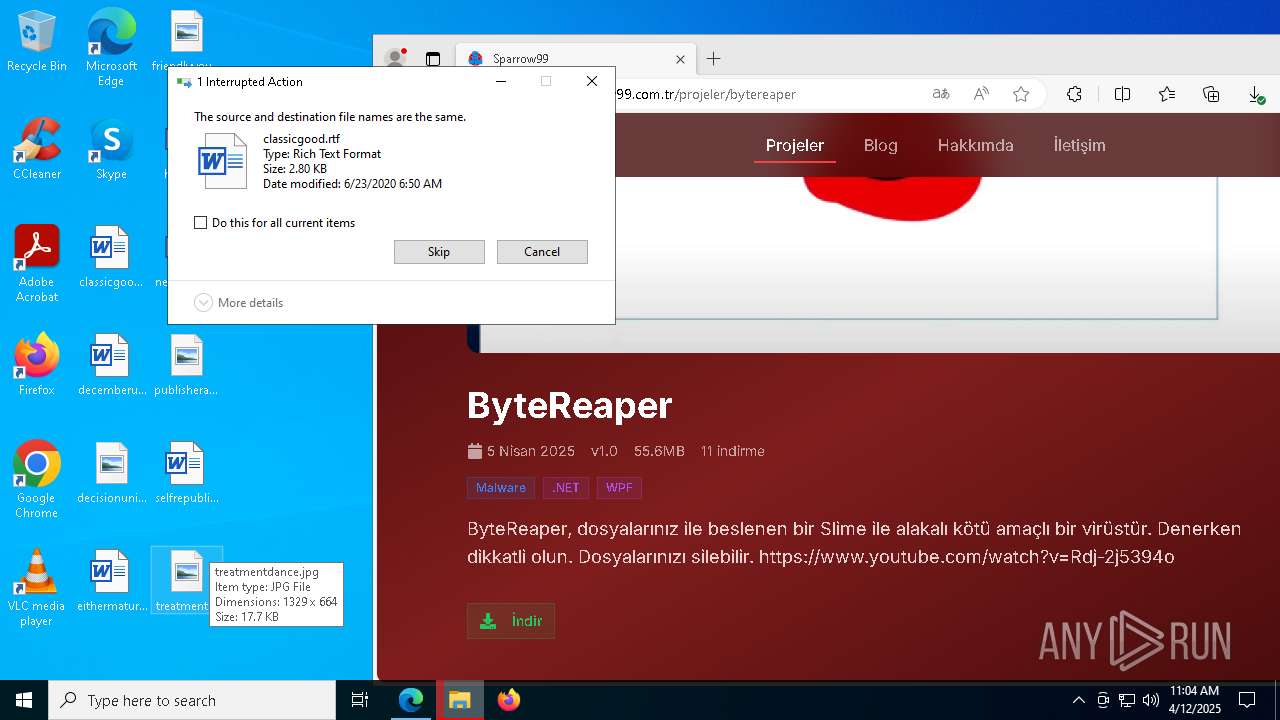Open the İletişim navigation item
The image size is (1280, 720).
(1079, 145)
